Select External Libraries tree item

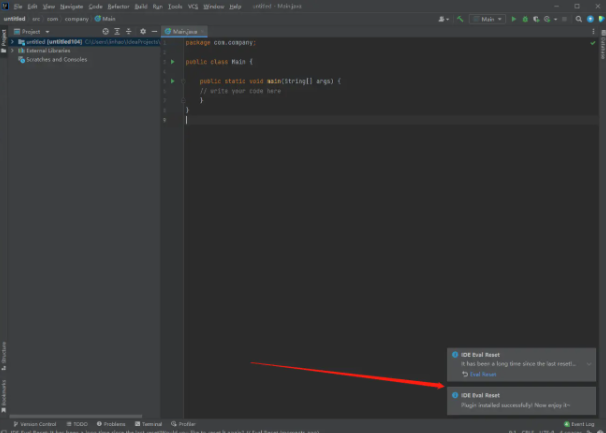[x=48, y=51]
